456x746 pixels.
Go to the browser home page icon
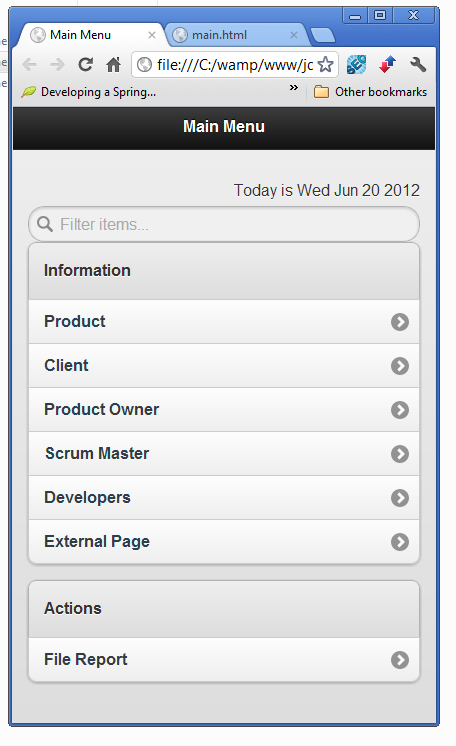coord(114,64)
